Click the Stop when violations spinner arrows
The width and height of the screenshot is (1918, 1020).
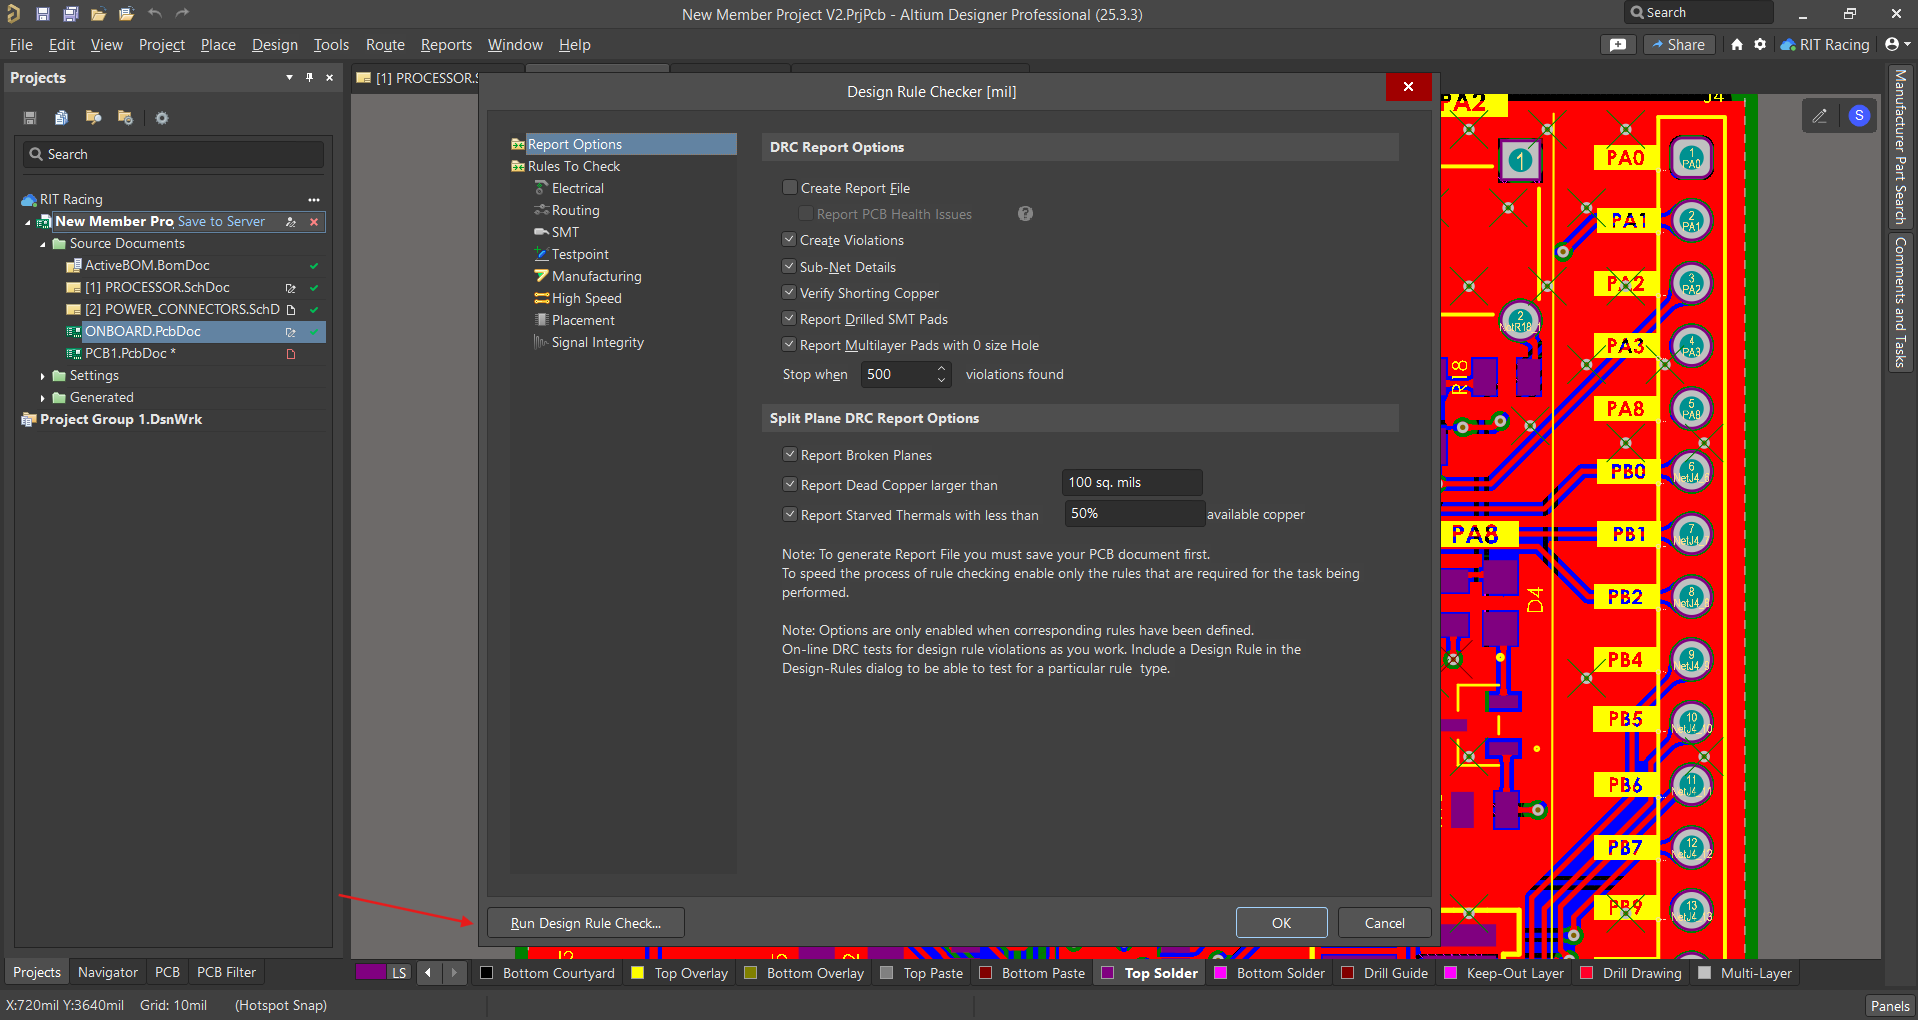point(941,374)
